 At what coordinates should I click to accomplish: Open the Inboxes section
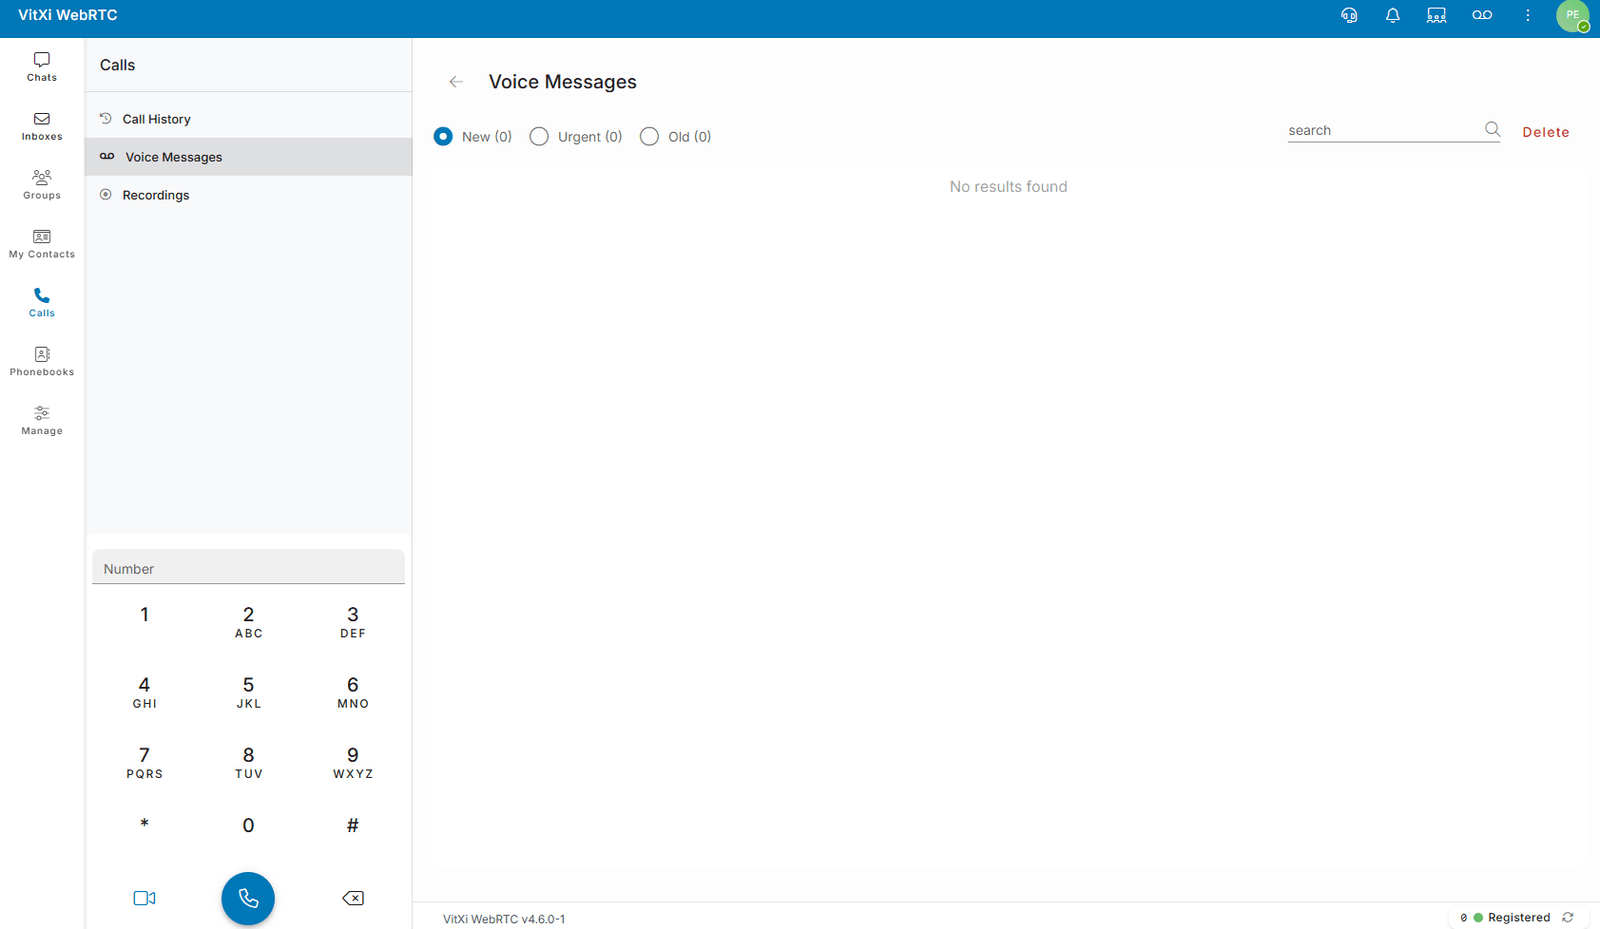41,126
